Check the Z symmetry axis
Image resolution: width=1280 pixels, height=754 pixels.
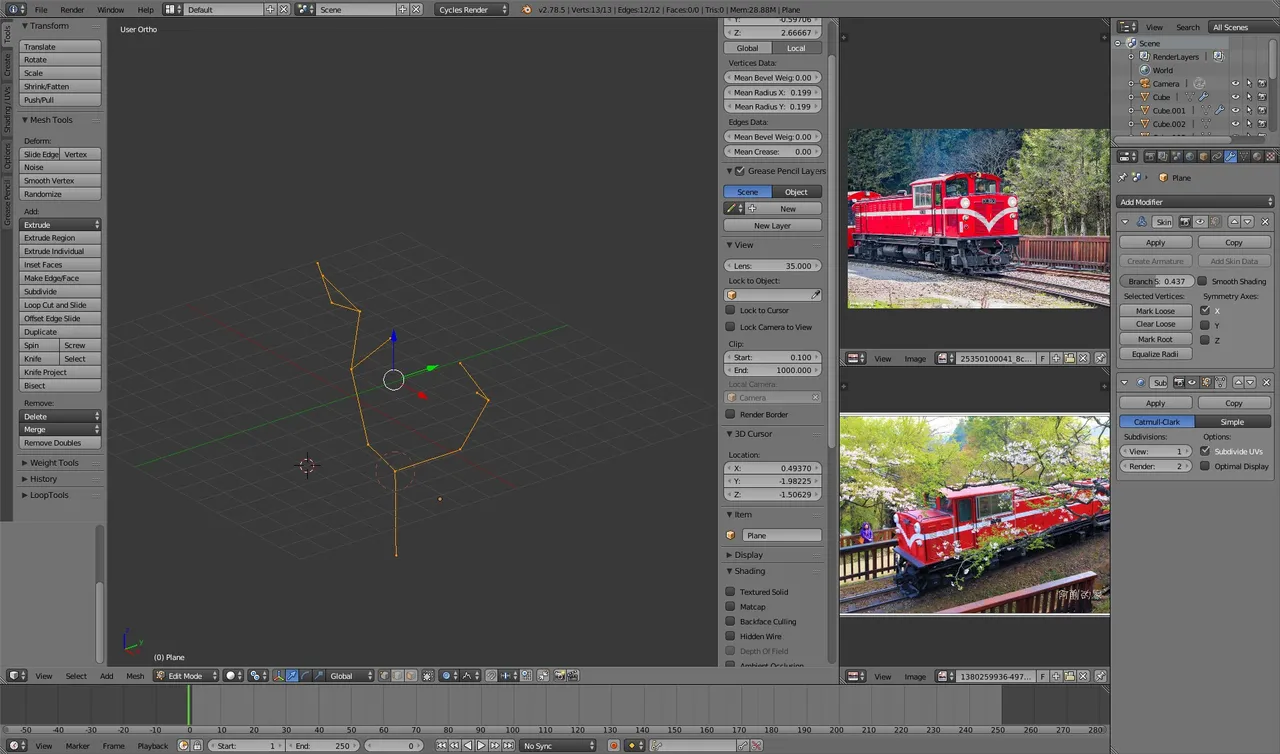(1204, 340)
